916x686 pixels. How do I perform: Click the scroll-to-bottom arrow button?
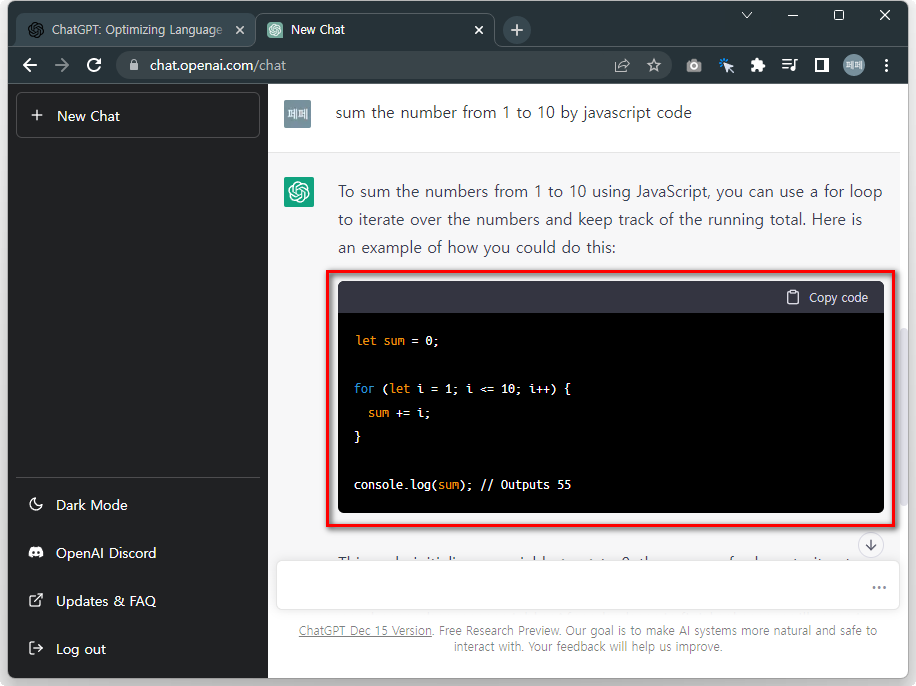click(x=870, y=545)
